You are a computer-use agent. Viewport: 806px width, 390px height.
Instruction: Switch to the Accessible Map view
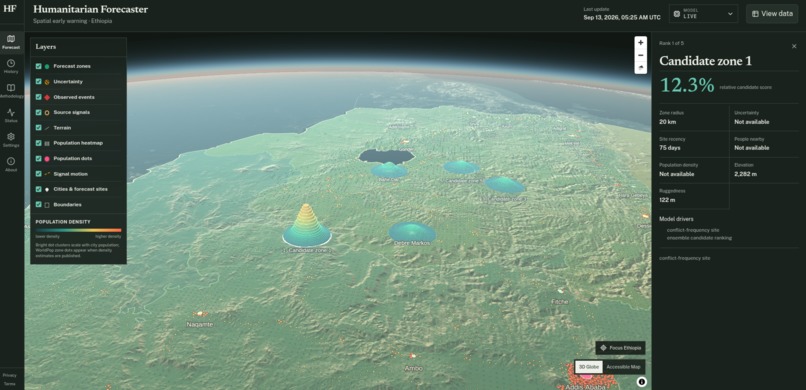click(x=623, y=367)
